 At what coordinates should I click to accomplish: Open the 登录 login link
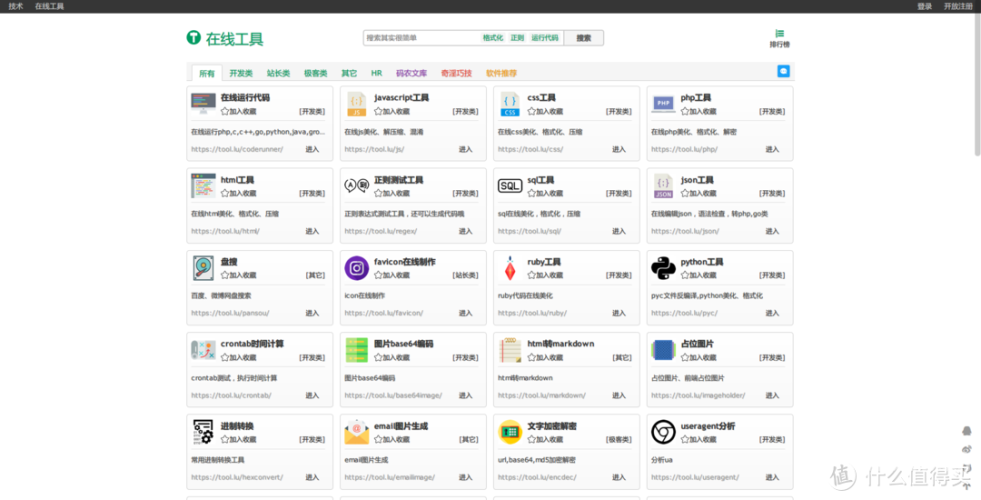point(924,6)
